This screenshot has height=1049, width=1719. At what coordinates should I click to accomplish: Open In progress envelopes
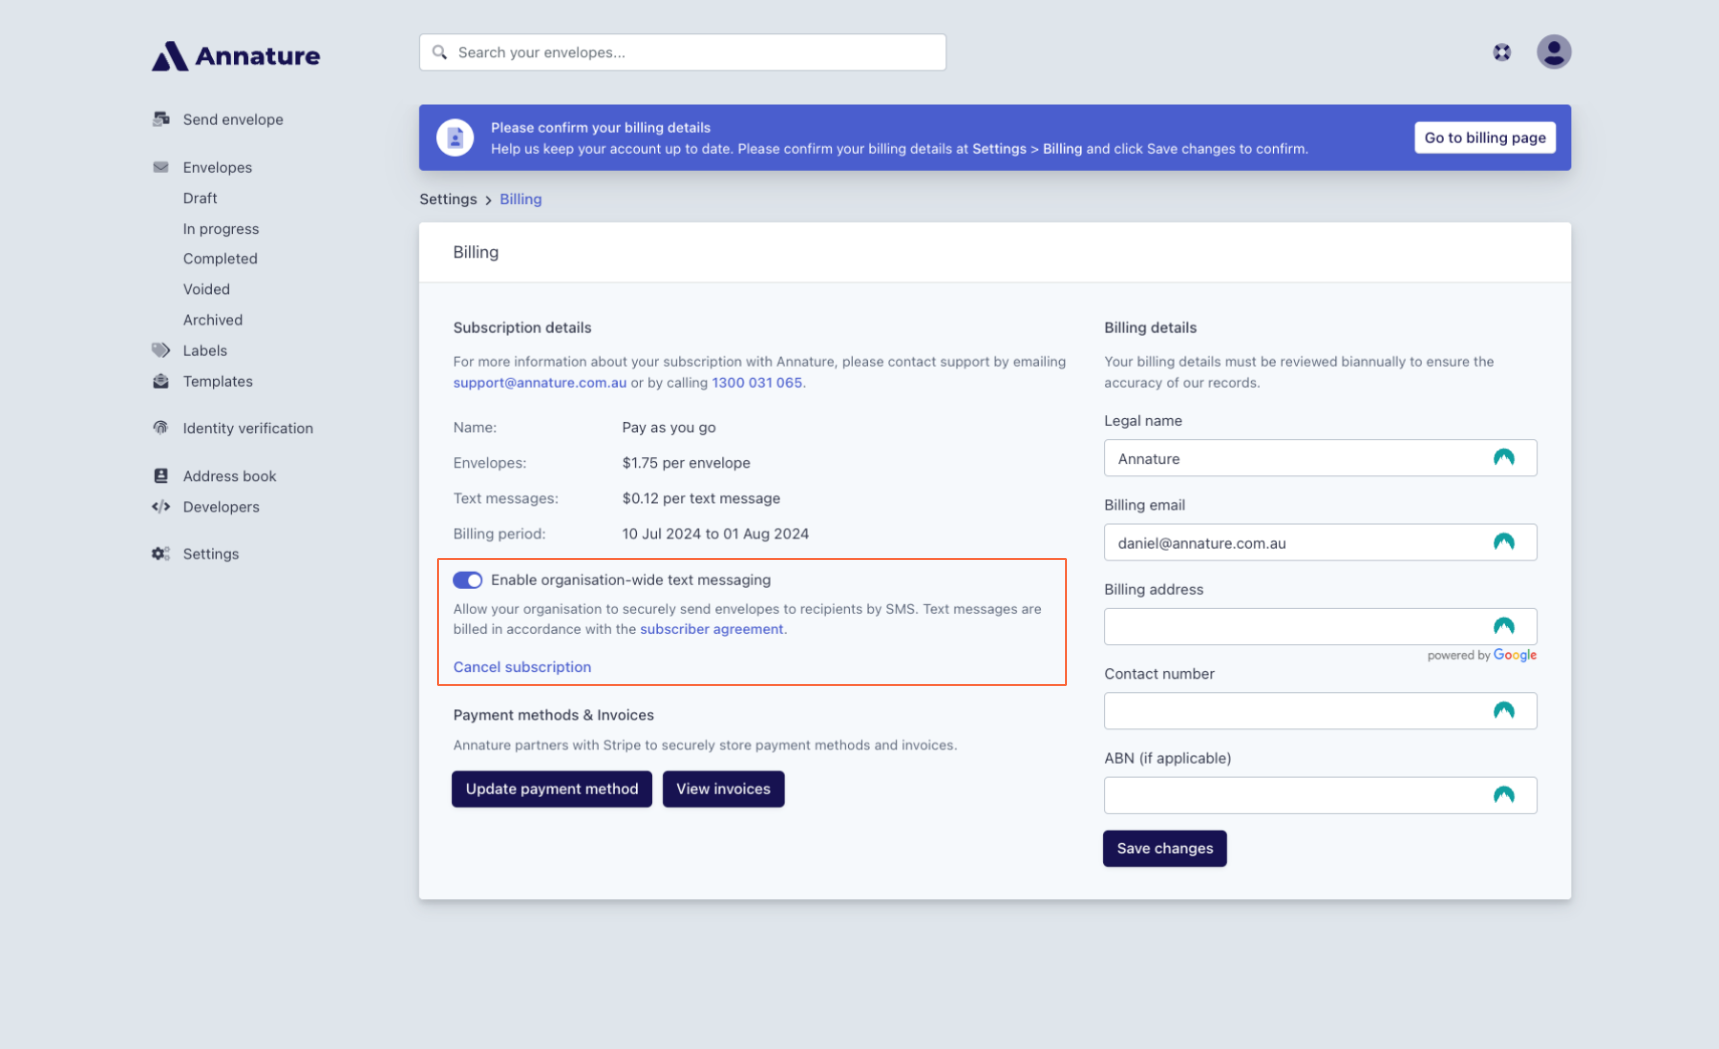(x=221, y=229)
